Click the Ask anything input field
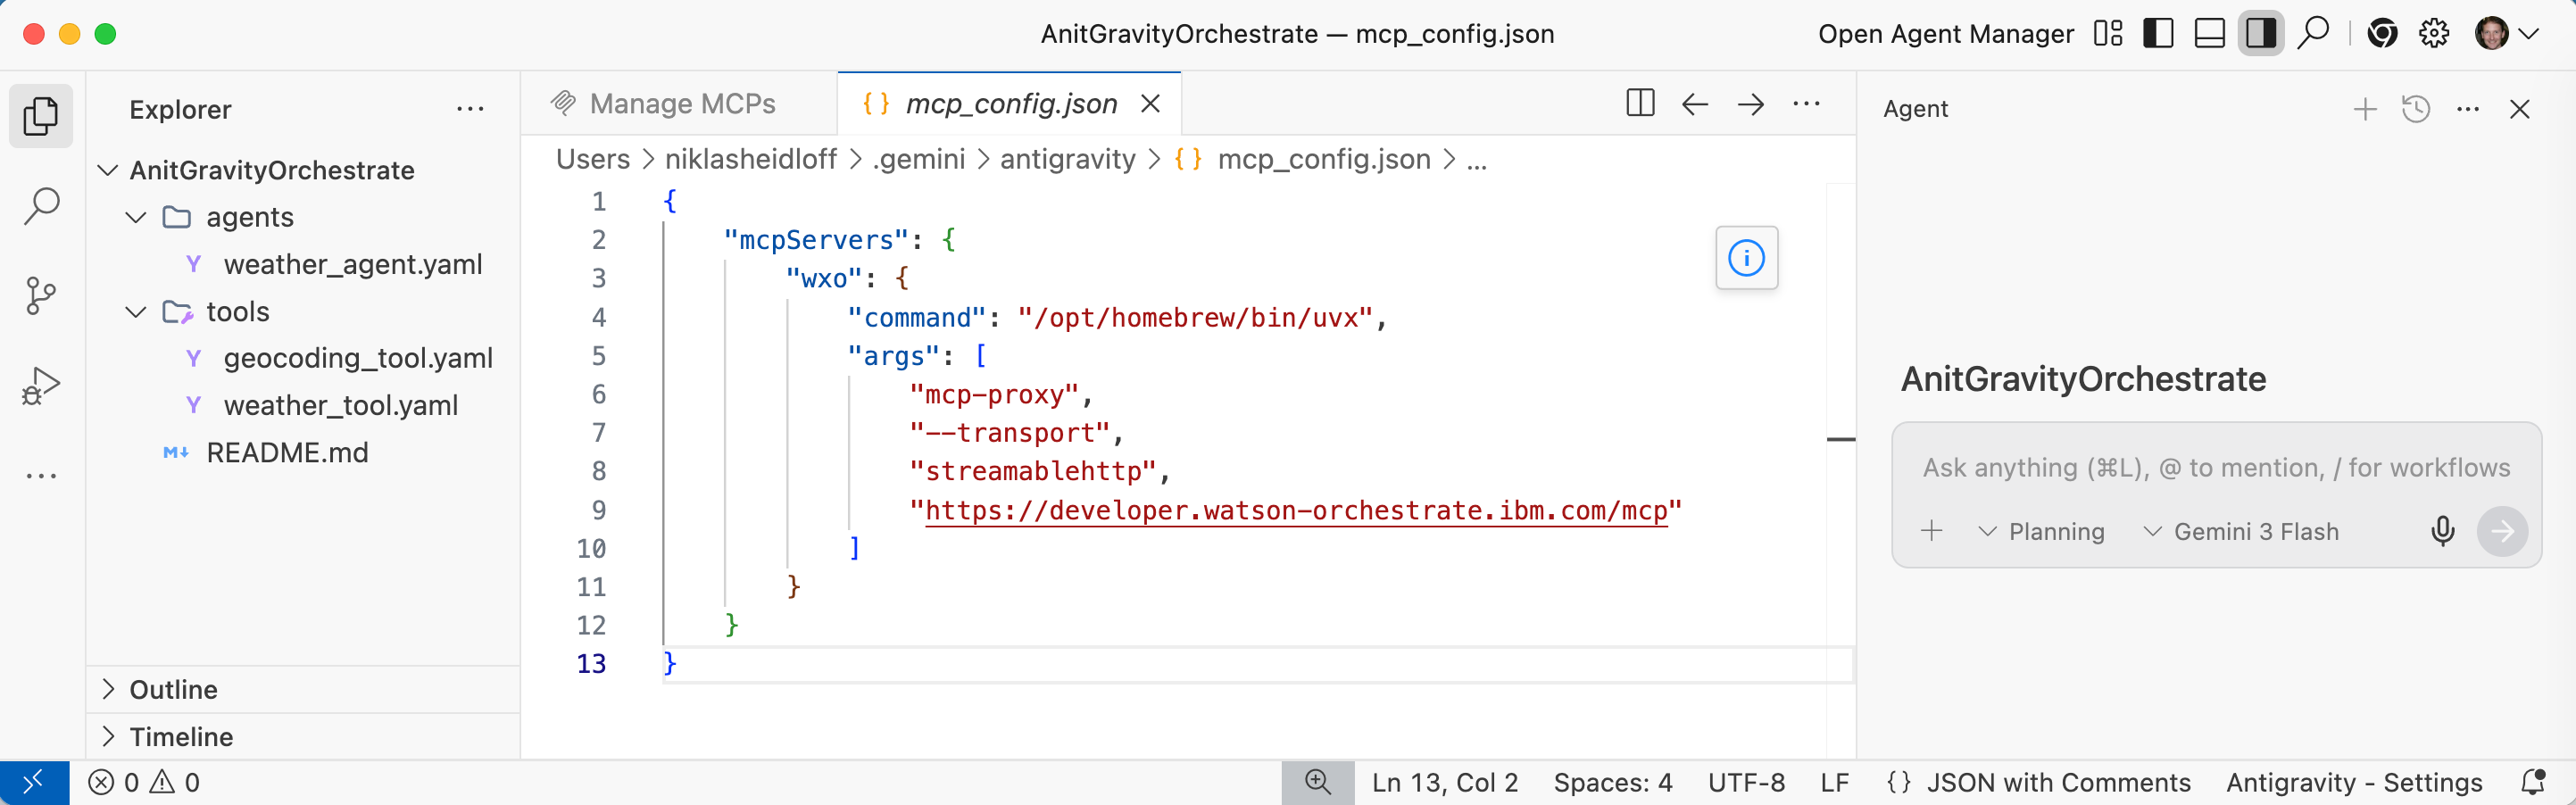Screen dimensions: 2576x805 (2215, 468)
